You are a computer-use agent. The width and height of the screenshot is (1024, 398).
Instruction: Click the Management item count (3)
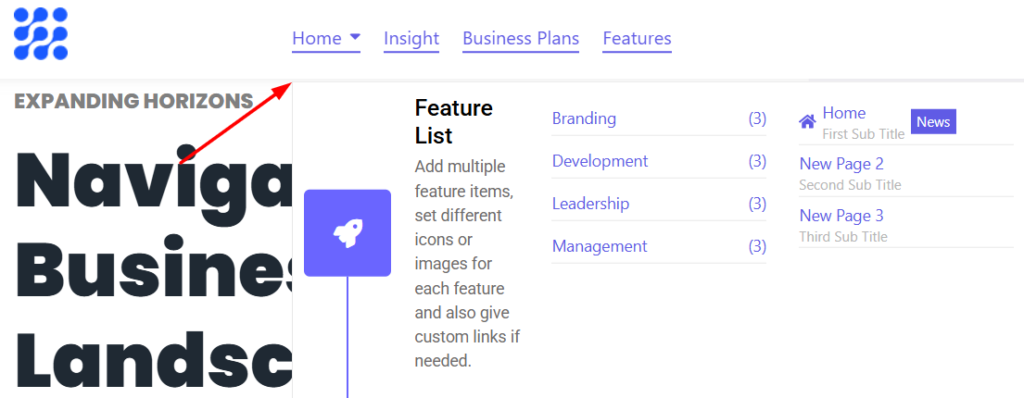(x=757, y=246)
